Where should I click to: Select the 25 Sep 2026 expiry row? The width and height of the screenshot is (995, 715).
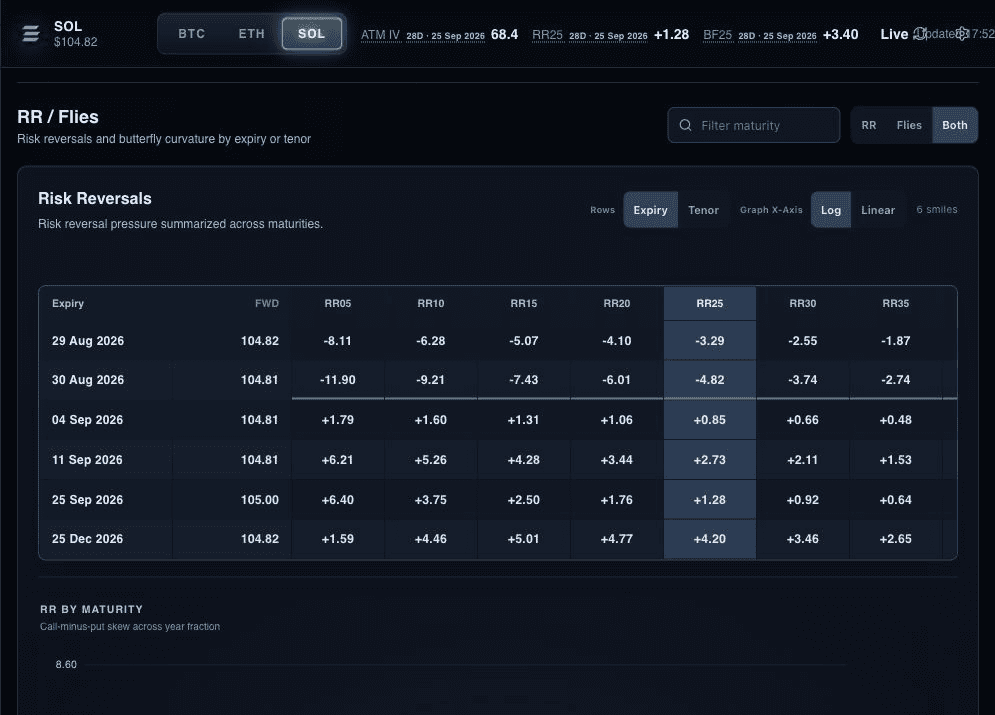tap(498, 499)
